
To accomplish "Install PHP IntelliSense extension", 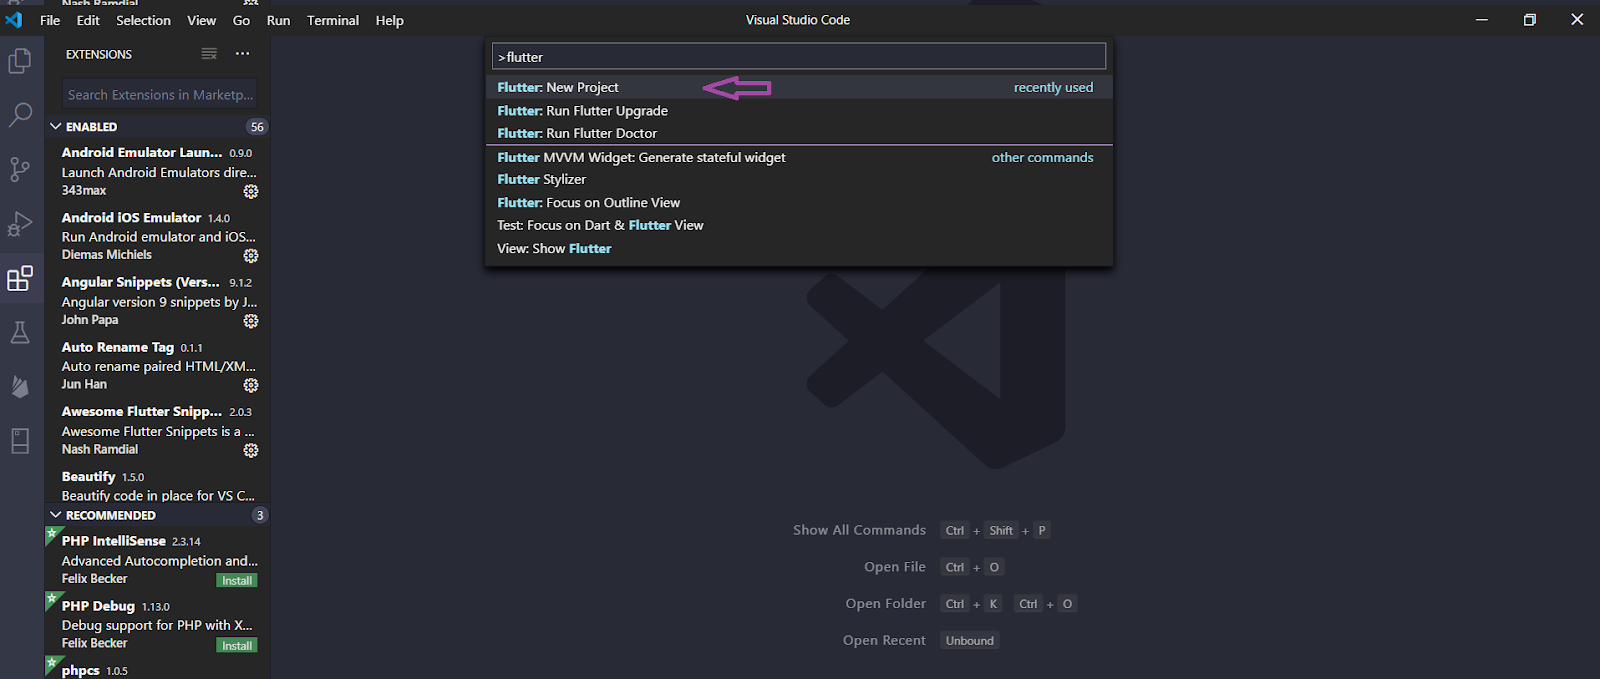I will tap(237, 580).
